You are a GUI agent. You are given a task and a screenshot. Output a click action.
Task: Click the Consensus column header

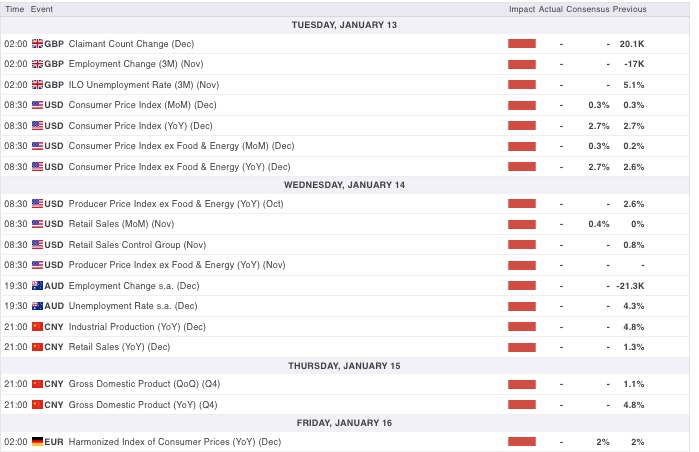click(588, 9)
